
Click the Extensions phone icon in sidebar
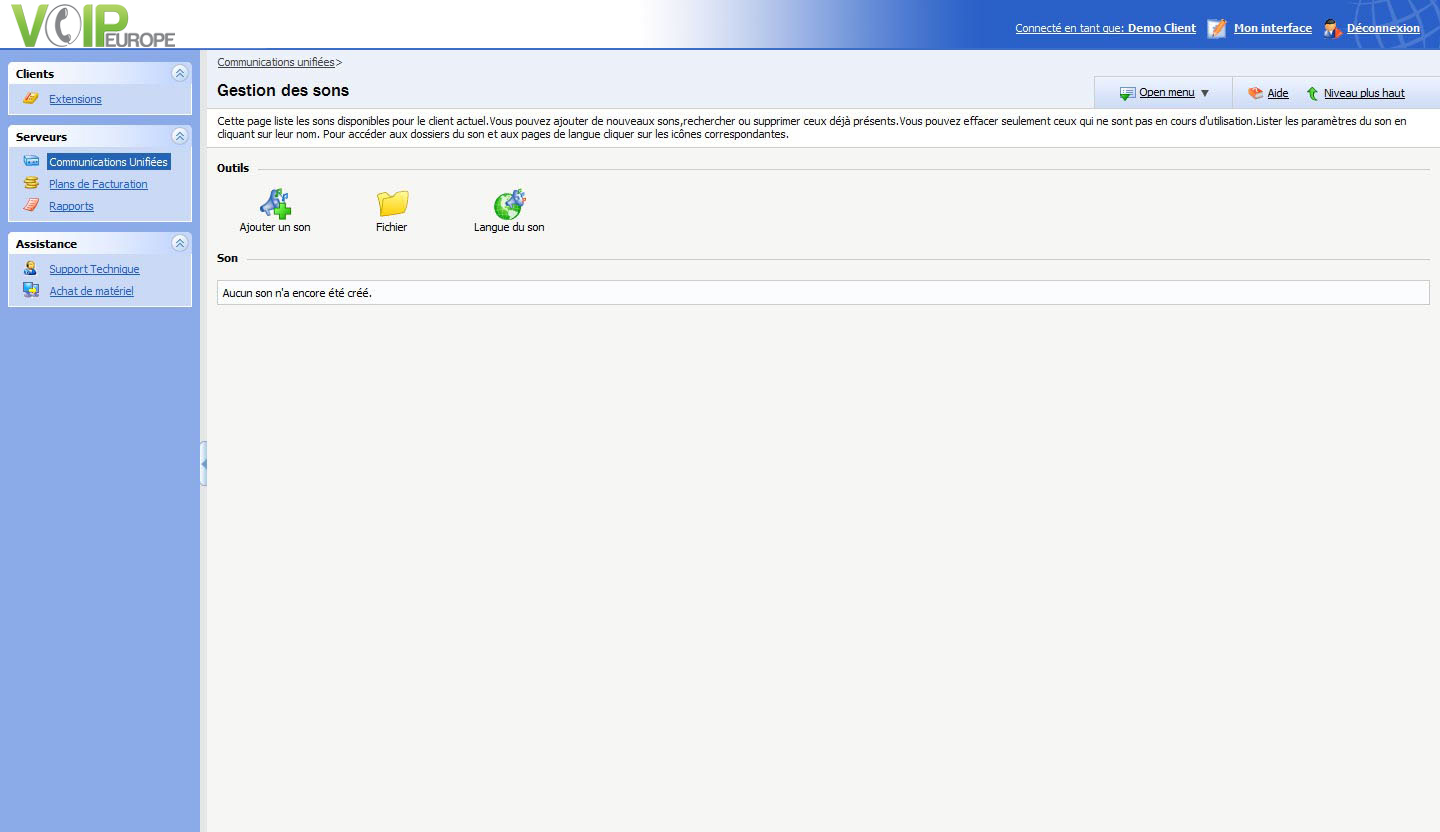pos(31,99)
